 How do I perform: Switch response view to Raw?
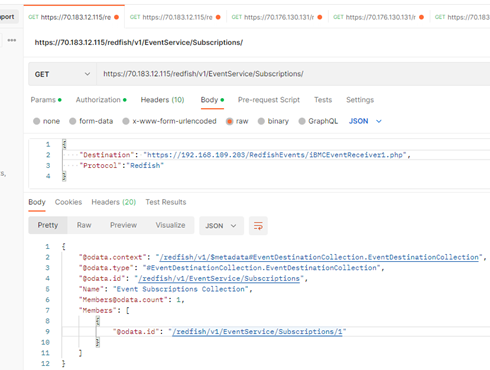click(84, 225)
